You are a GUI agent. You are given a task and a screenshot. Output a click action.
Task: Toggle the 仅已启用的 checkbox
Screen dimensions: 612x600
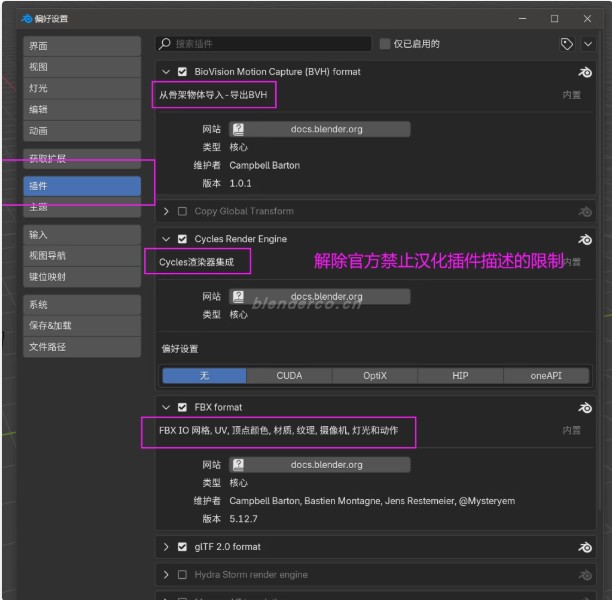tap(385, 44)
